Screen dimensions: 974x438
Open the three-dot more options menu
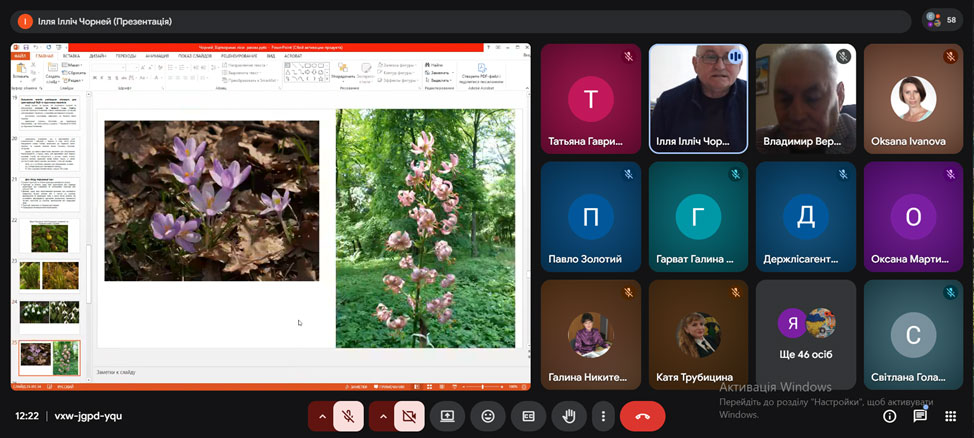tap(602, 415)
